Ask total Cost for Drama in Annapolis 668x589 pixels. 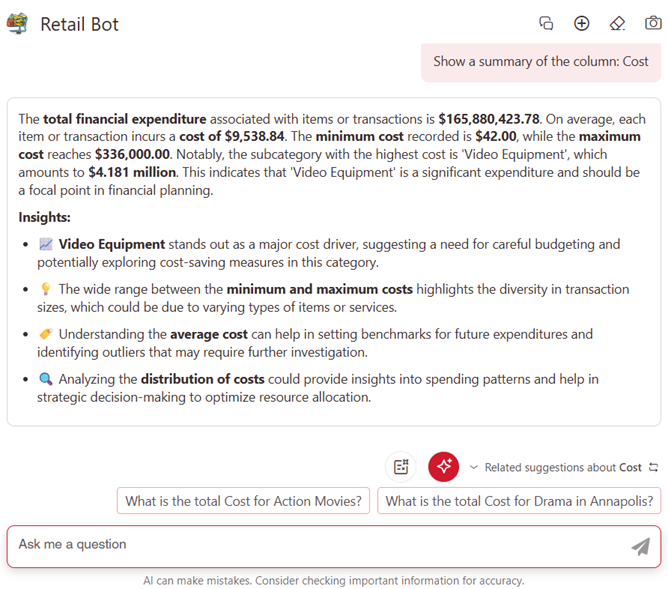tap(518, 501)
